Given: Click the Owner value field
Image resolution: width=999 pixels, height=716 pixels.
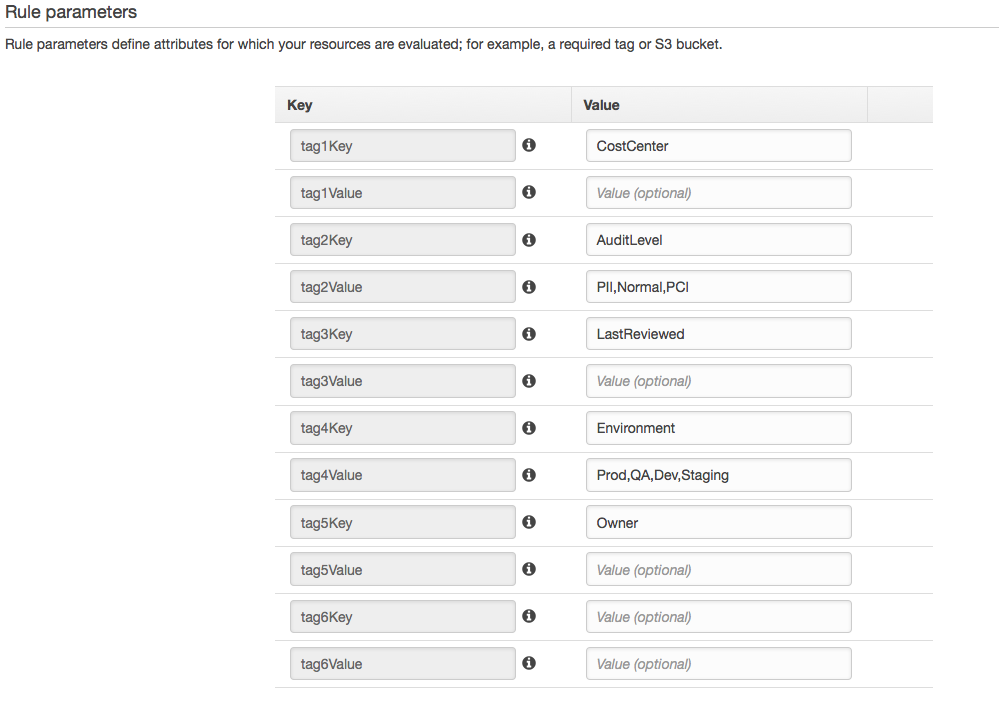Looking at the screenshot, I should coord(718,522).
